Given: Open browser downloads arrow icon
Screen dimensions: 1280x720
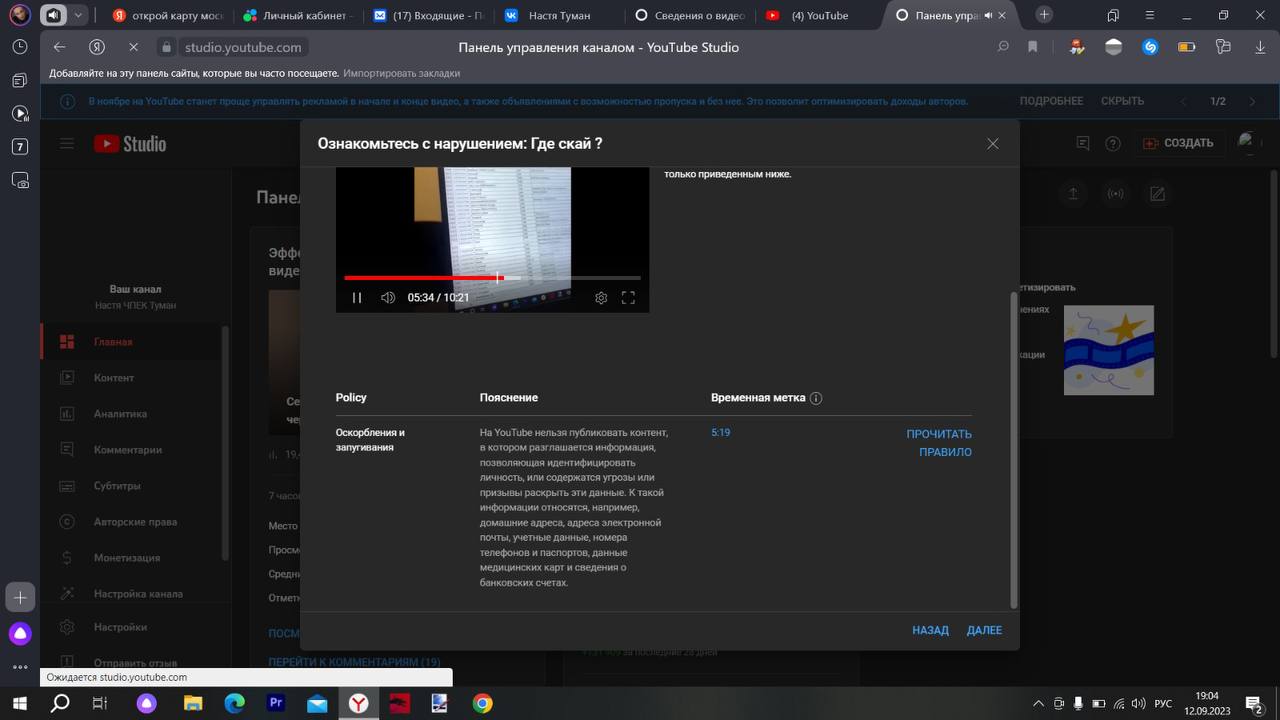Looking at the screenshot, I should [1259, 47].
